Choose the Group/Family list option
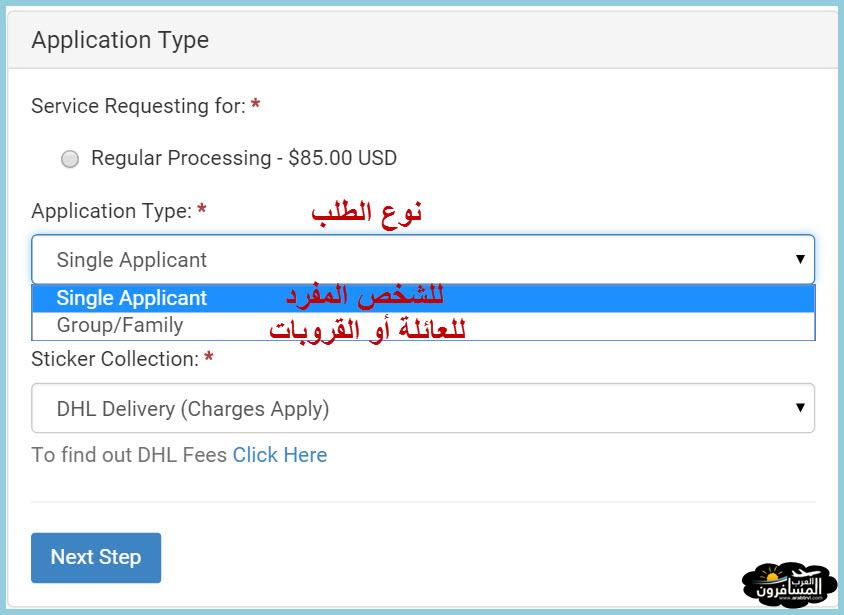The width and height of the screenshot is (844, 615). [423, 326]
